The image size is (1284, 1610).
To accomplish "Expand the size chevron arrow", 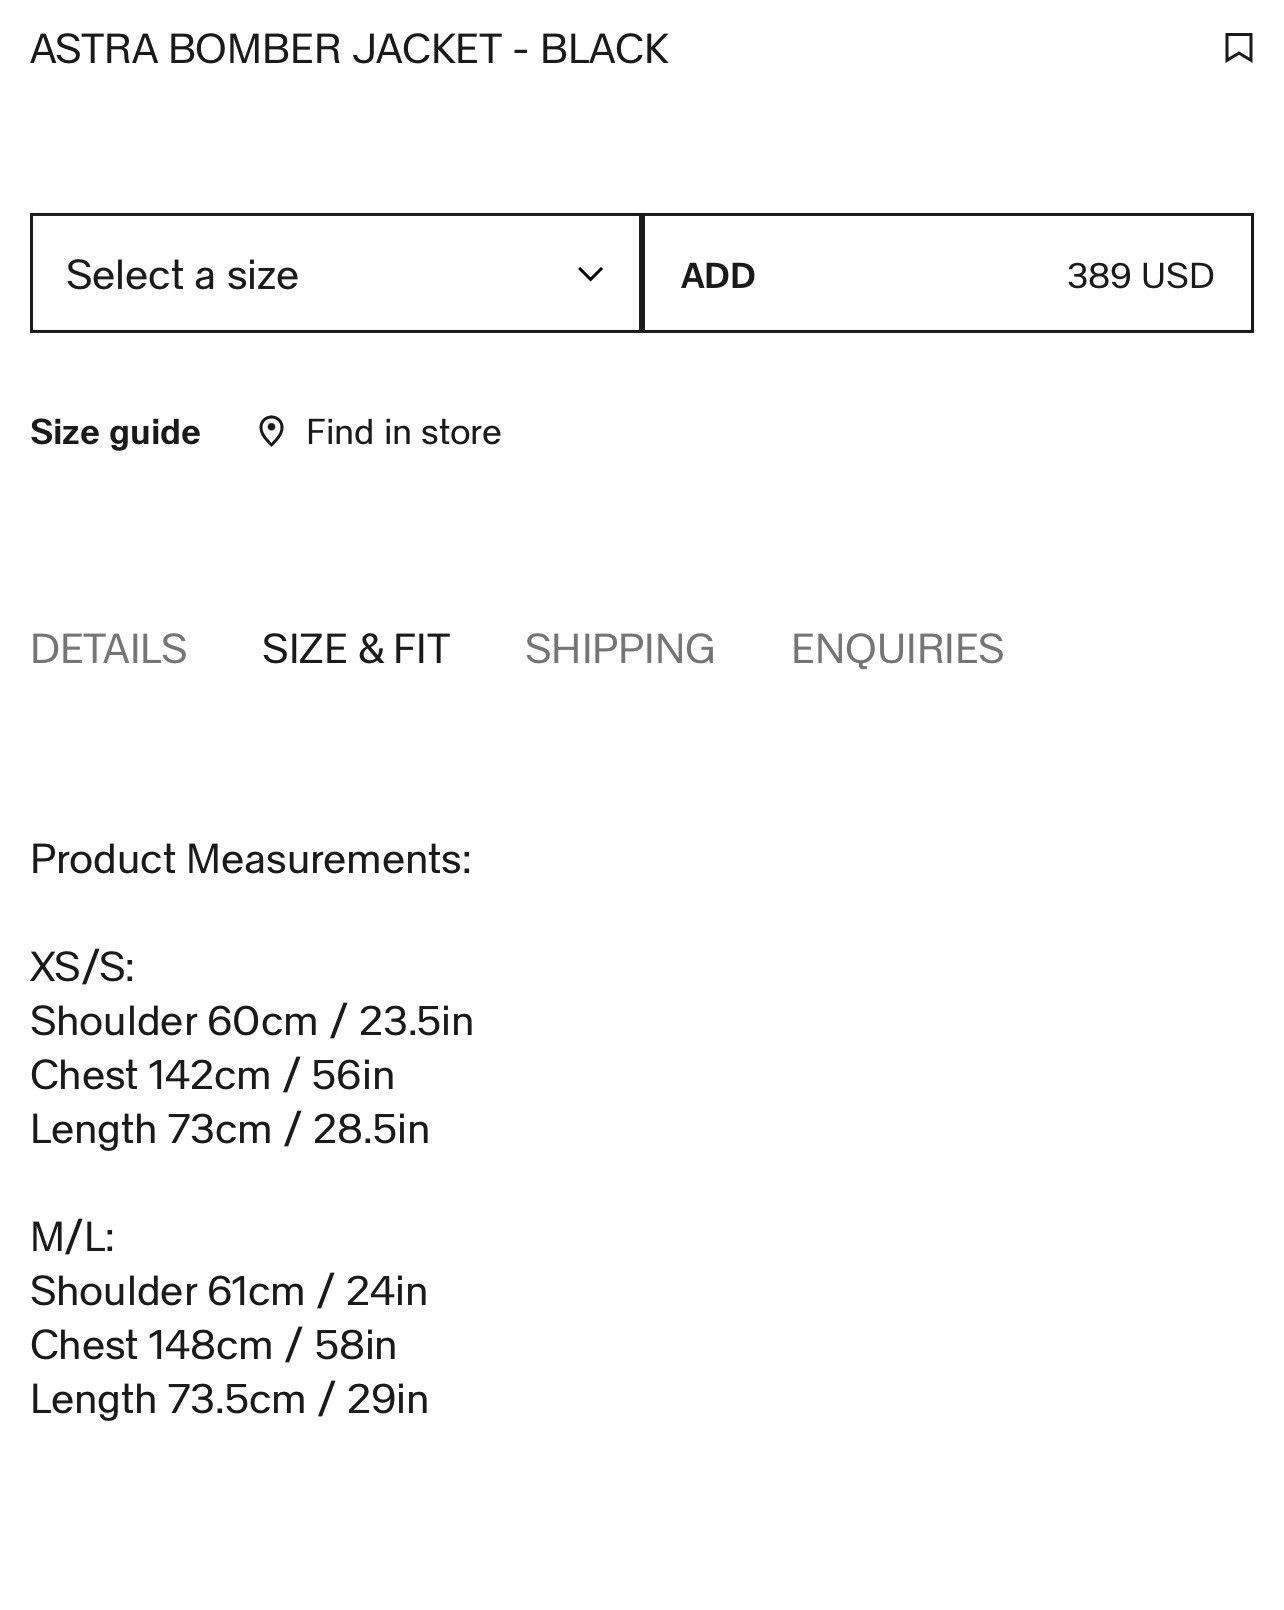I will 591,274.
